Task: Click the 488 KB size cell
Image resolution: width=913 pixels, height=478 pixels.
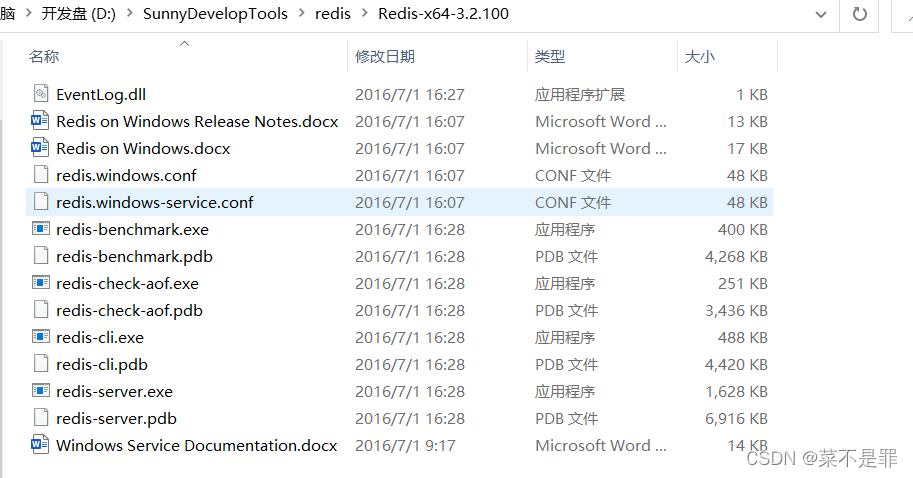Action: pos(742,338)
